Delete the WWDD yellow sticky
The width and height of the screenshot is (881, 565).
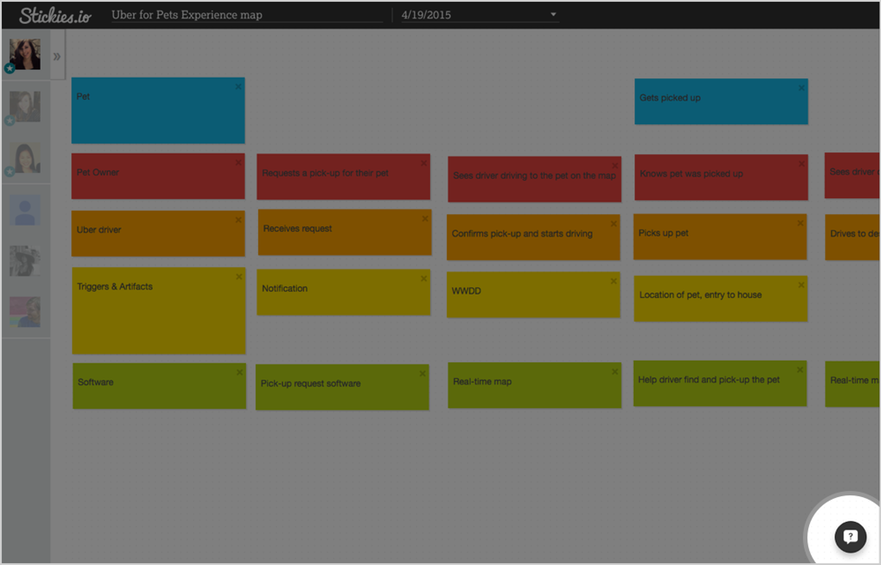point(614,282)
